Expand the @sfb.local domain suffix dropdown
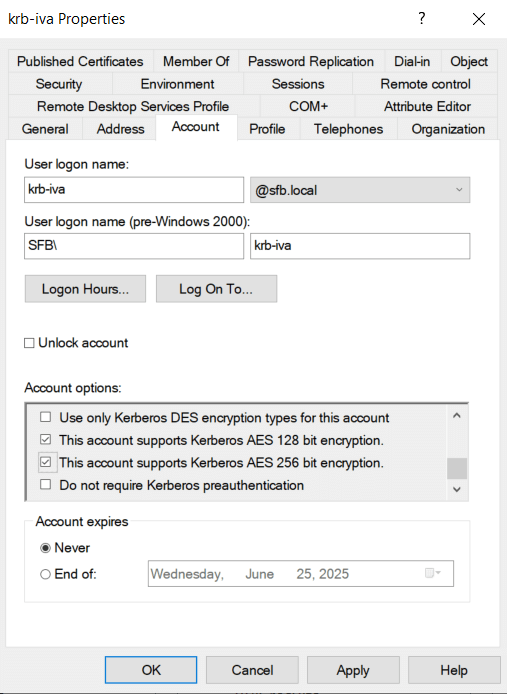507x694 pixels. 360,190
